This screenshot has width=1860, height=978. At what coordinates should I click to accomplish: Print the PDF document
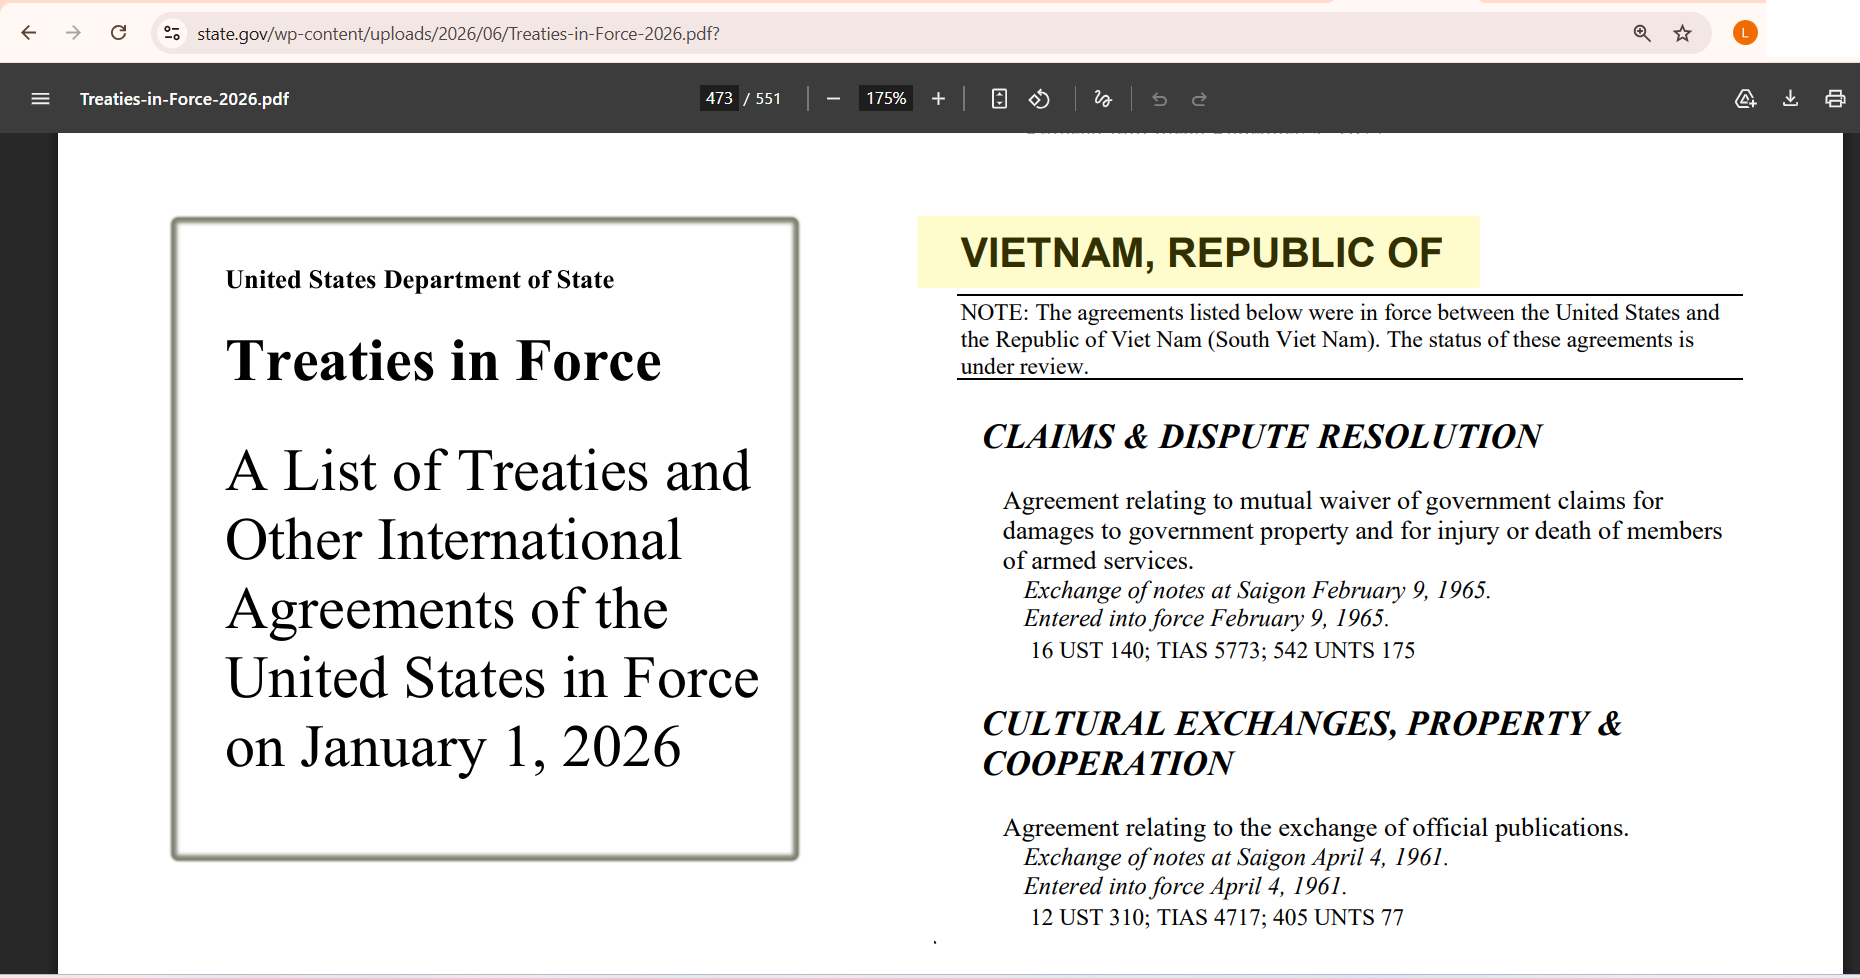[x=1835, y=98]
